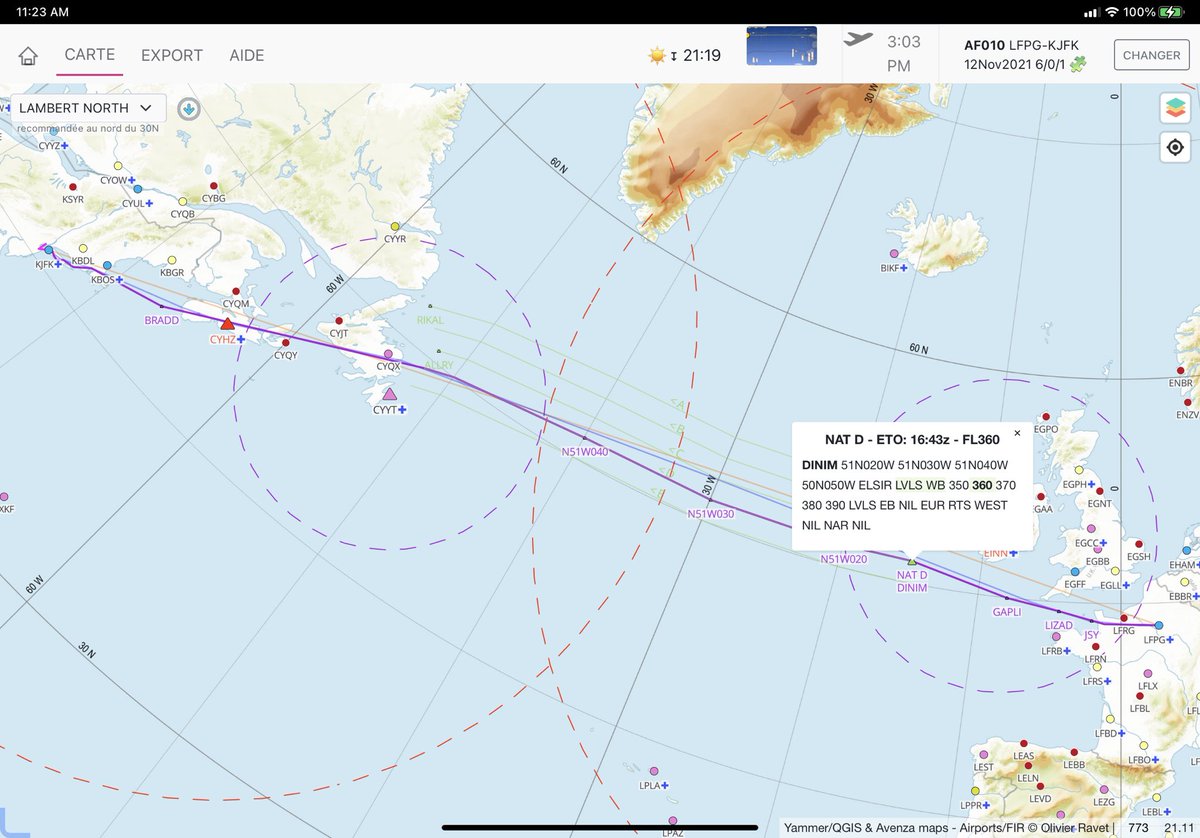The image size is (1200, 838).
Task: Tap the ALLRY waypoint label
Action: click(x=438, y=366)
